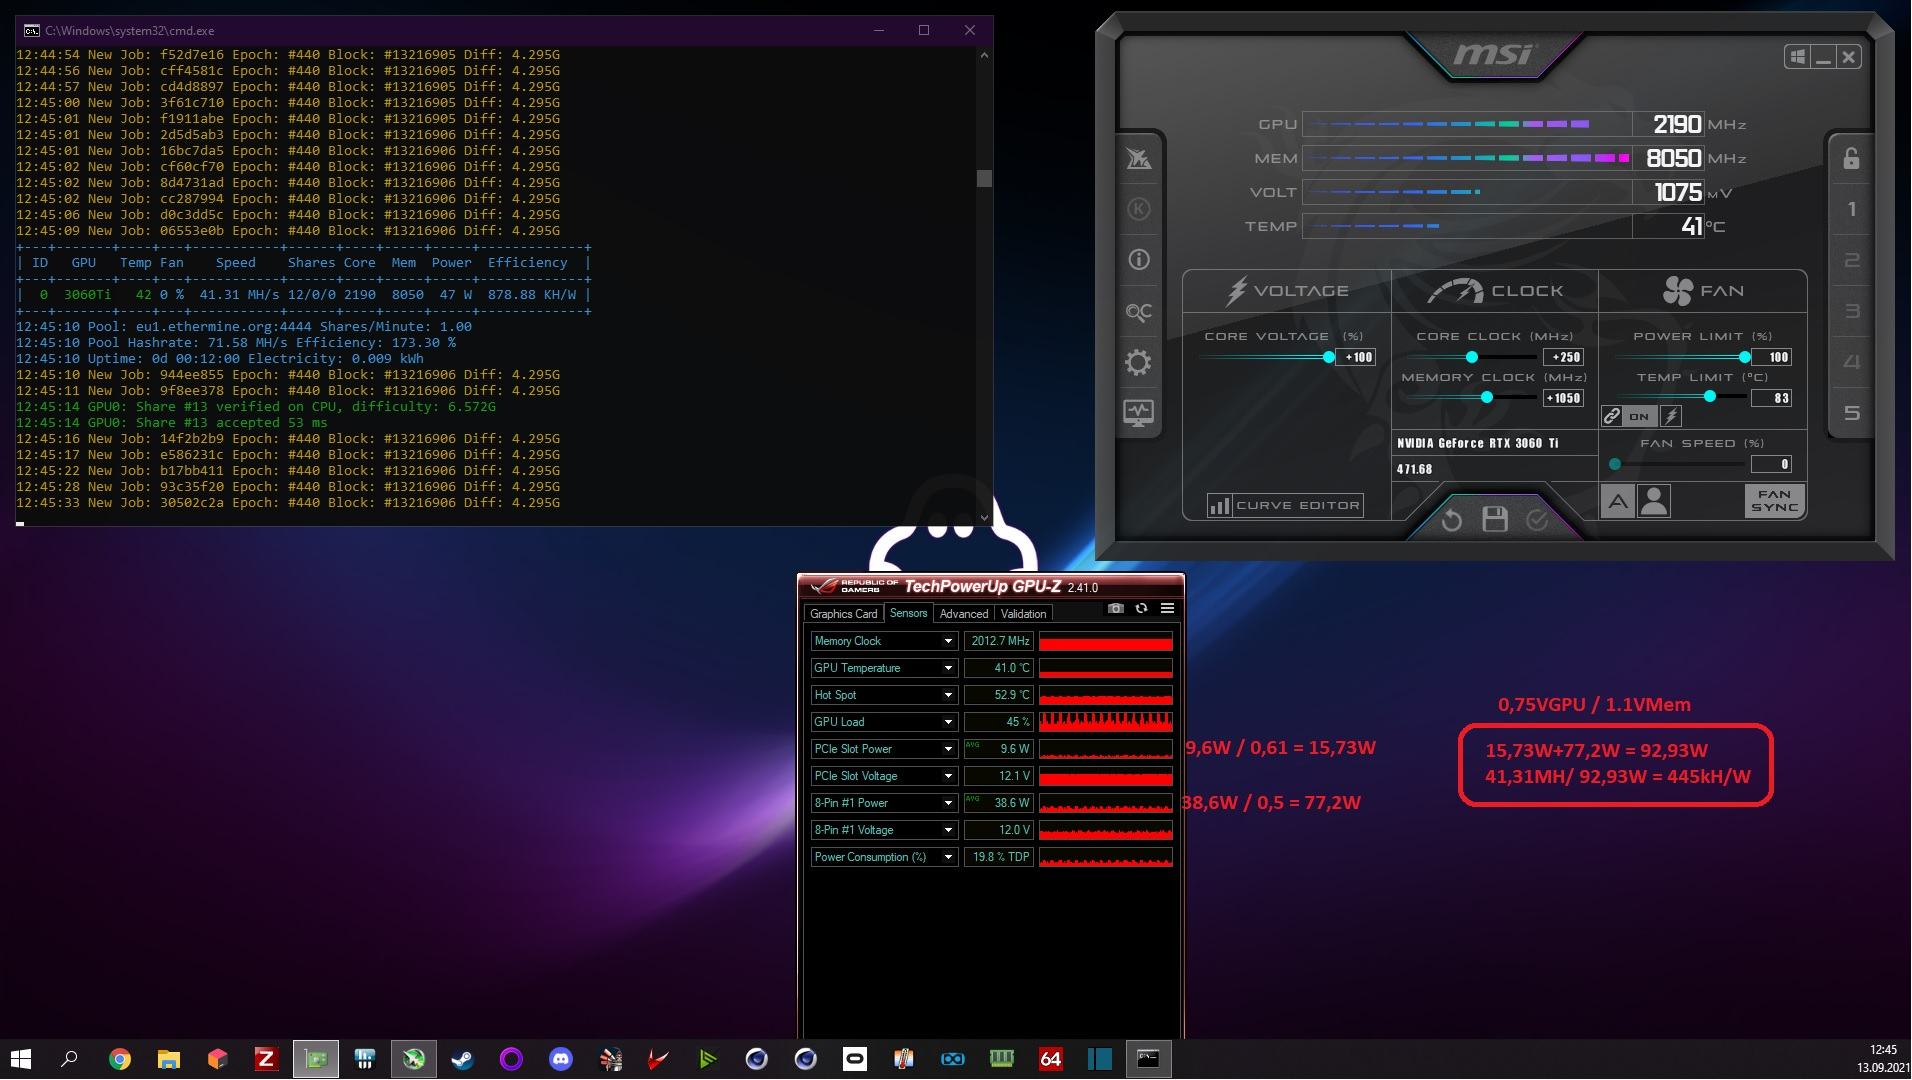This screenshot has height=1080, width=1912.
Task: Open Curve Editor bar chart icon
Action: [x=1220, y=505]
